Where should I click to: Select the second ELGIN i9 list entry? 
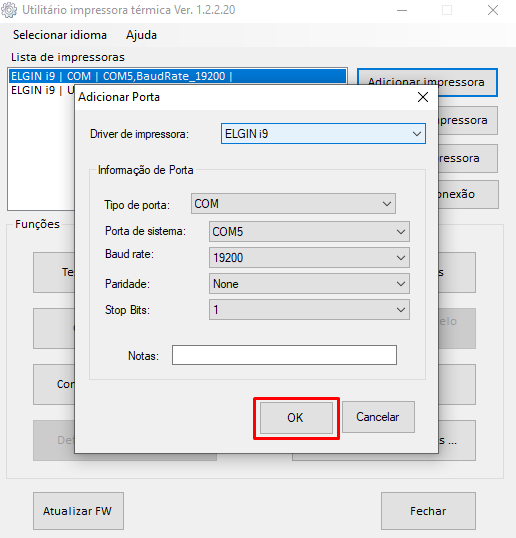[x=42, y=90]
